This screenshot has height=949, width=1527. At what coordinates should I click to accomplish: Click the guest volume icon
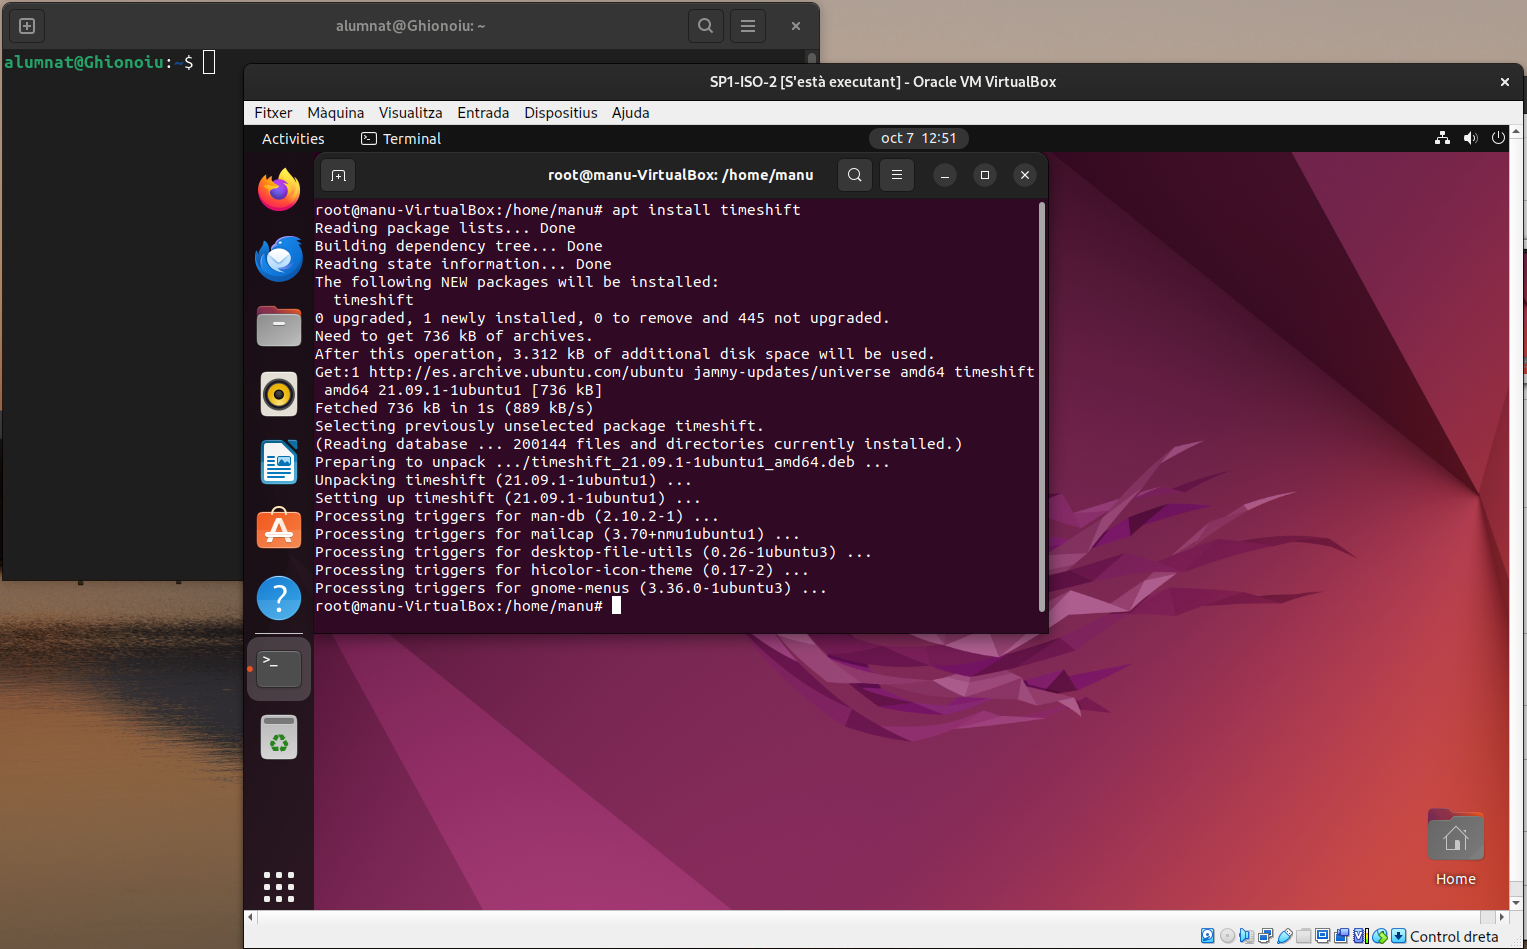point(1470,139)
